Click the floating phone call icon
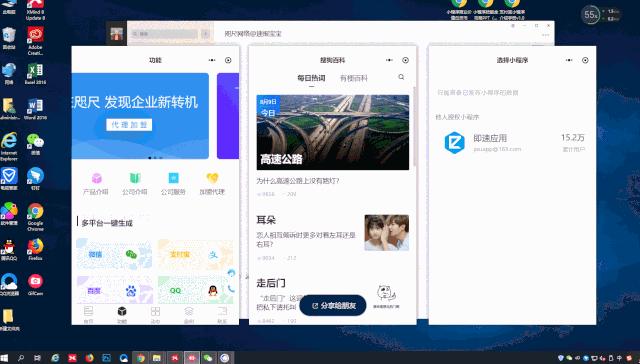The height and width of the screenshot is (364, 640). pos(231,289)
